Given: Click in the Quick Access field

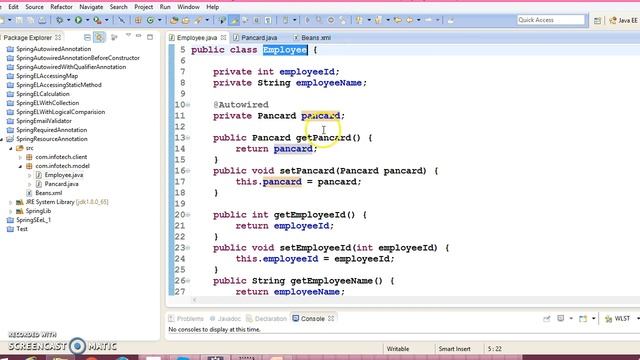Looking at the screenshot, I should (551, 20).
